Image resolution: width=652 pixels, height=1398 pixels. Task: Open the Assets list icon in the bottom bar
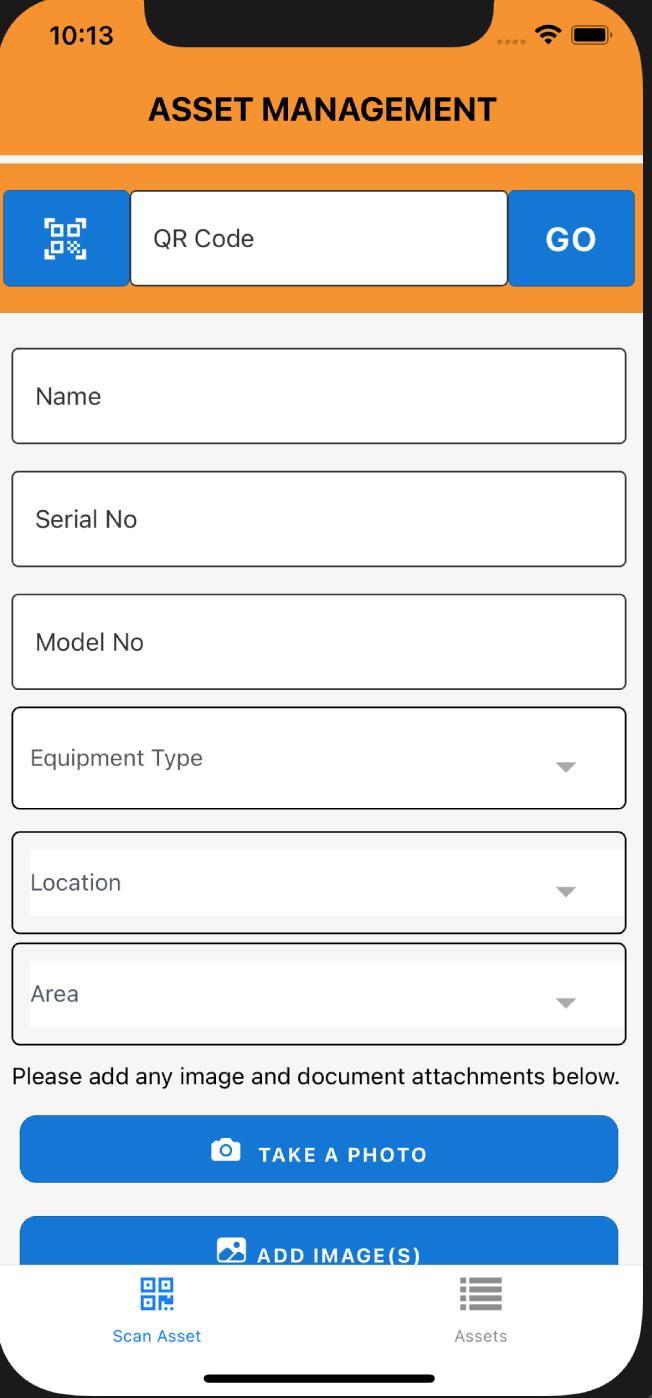(480, 1294)
